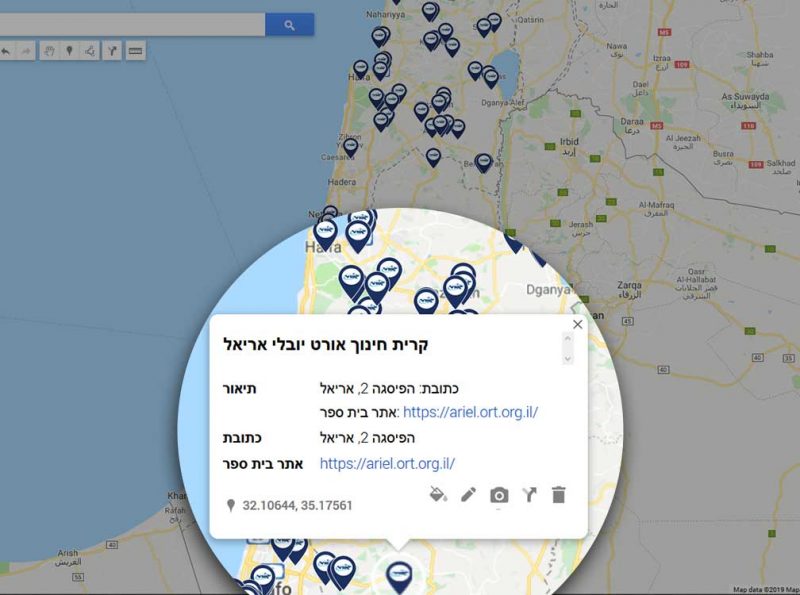
Task: Edit the place with the pencil icon
Action: (x=468, y=494)
